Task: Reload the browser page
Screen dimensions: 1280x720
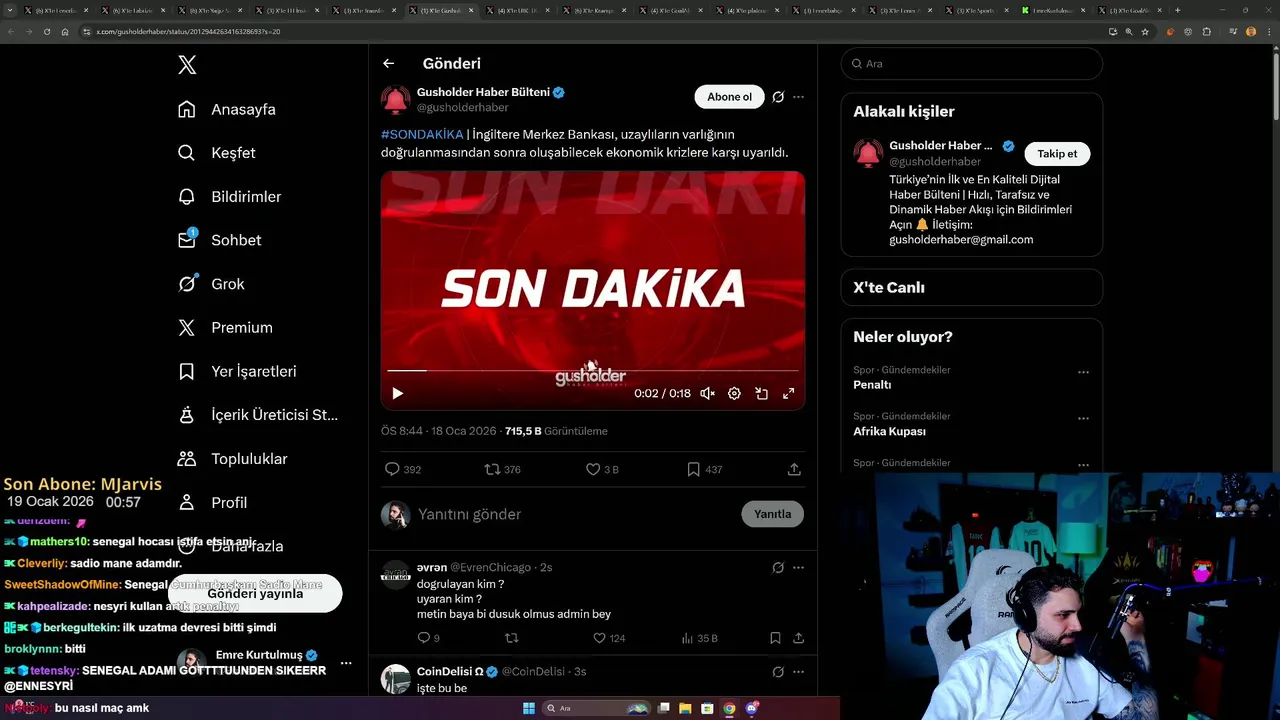Action: point(46,31)
